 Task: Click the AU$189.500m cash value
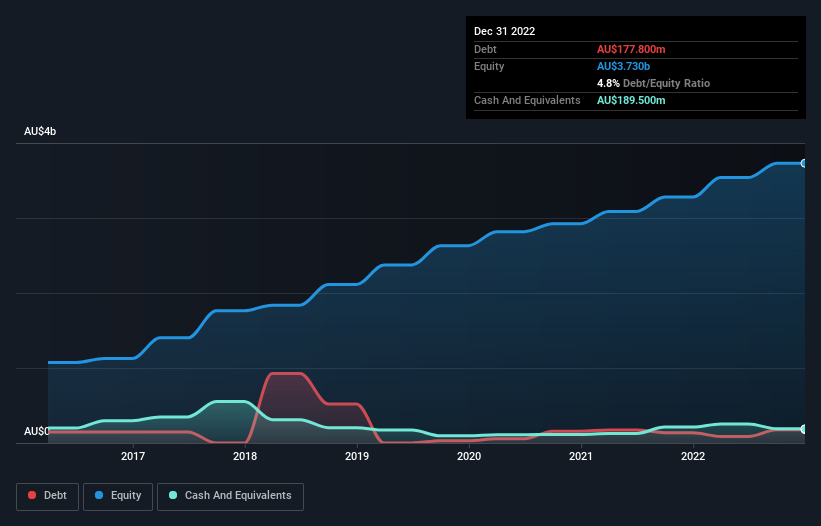pyautogui.click(x=631, y=100)
